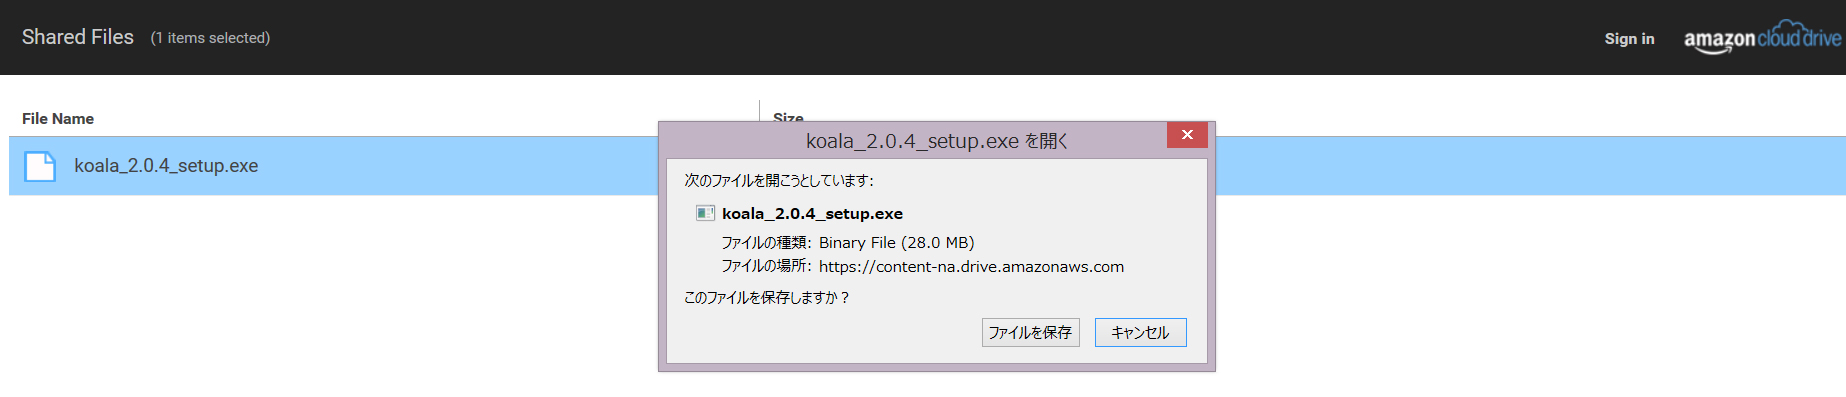1846x397 pixels.
Task: Click the executable file icon in the dialog
Action: [705, 213]
